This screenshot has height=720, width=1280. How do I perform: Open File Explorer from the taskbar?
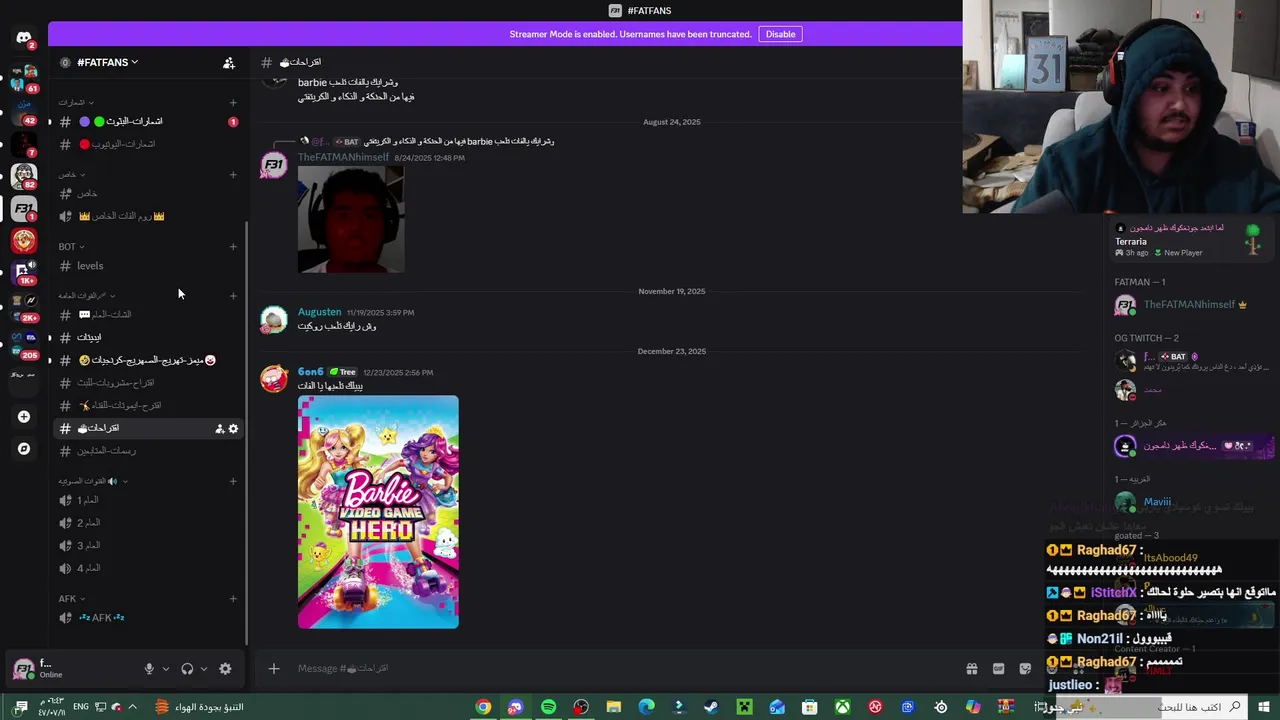pyautogui.click(x=614, y=707)
